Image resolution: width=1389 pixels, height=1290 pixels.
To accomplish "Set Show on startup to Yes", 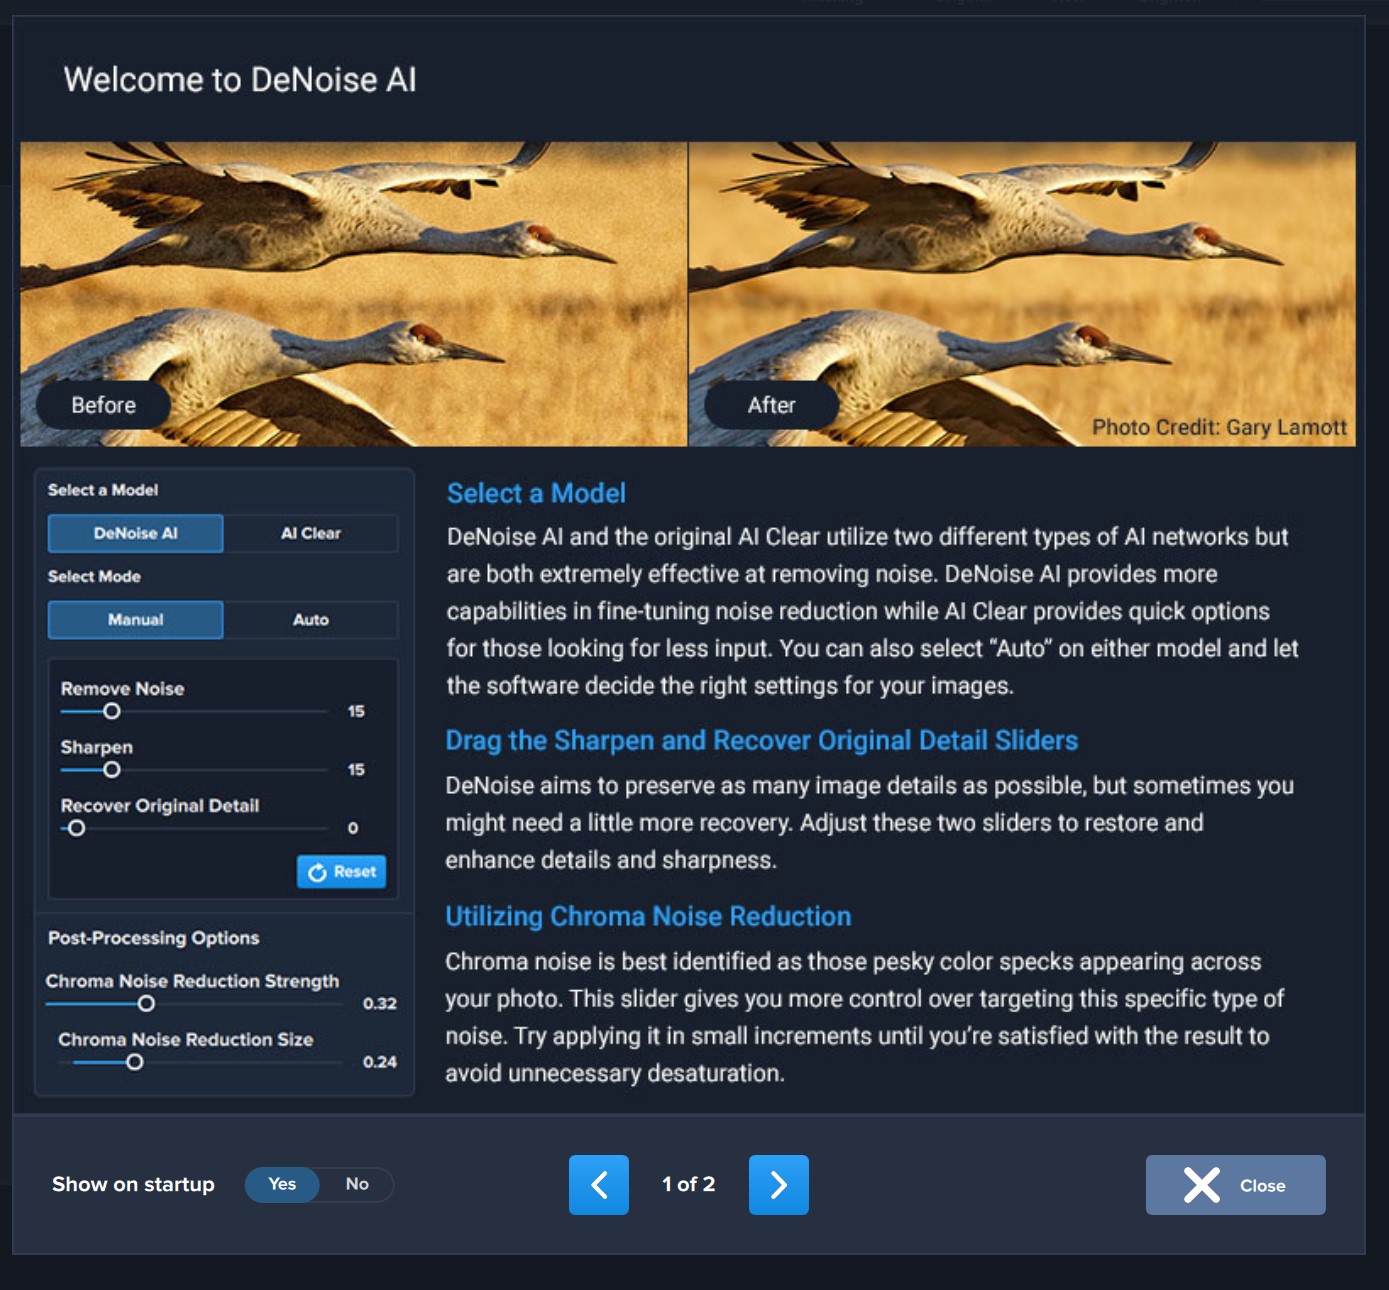I will 282,1184.
